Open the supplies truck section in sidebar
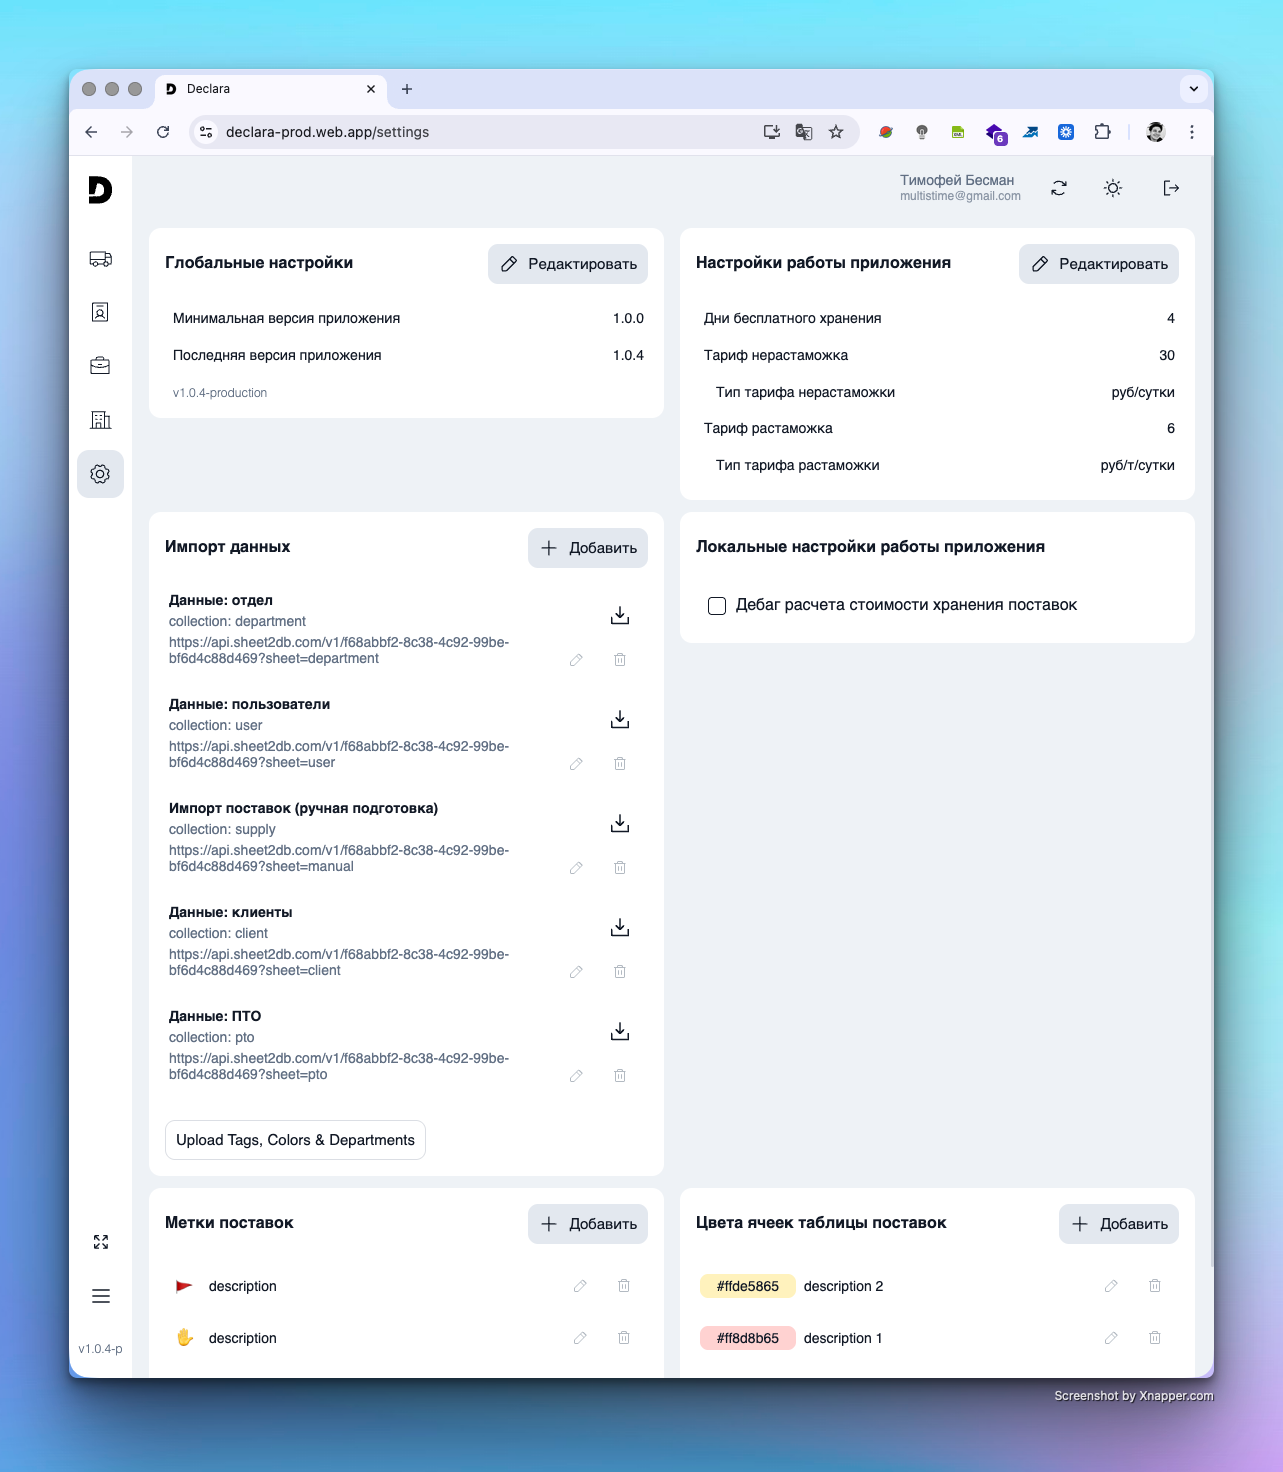The width and height of the screenshot is (1283, 1472). click(100, 259)
